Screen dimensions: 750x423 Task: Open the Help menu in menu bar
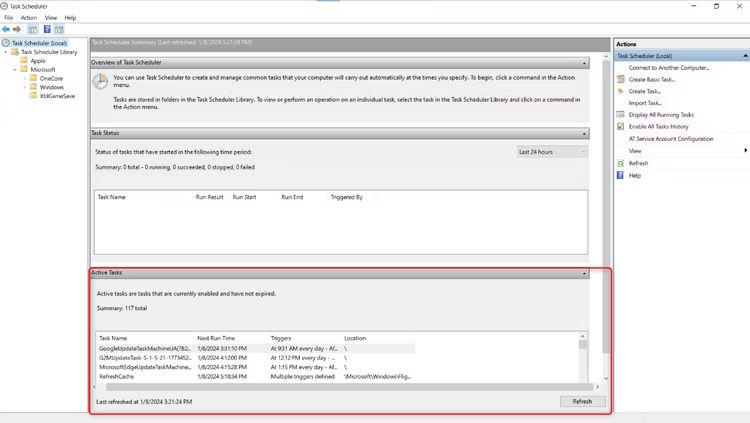[70, 18]
